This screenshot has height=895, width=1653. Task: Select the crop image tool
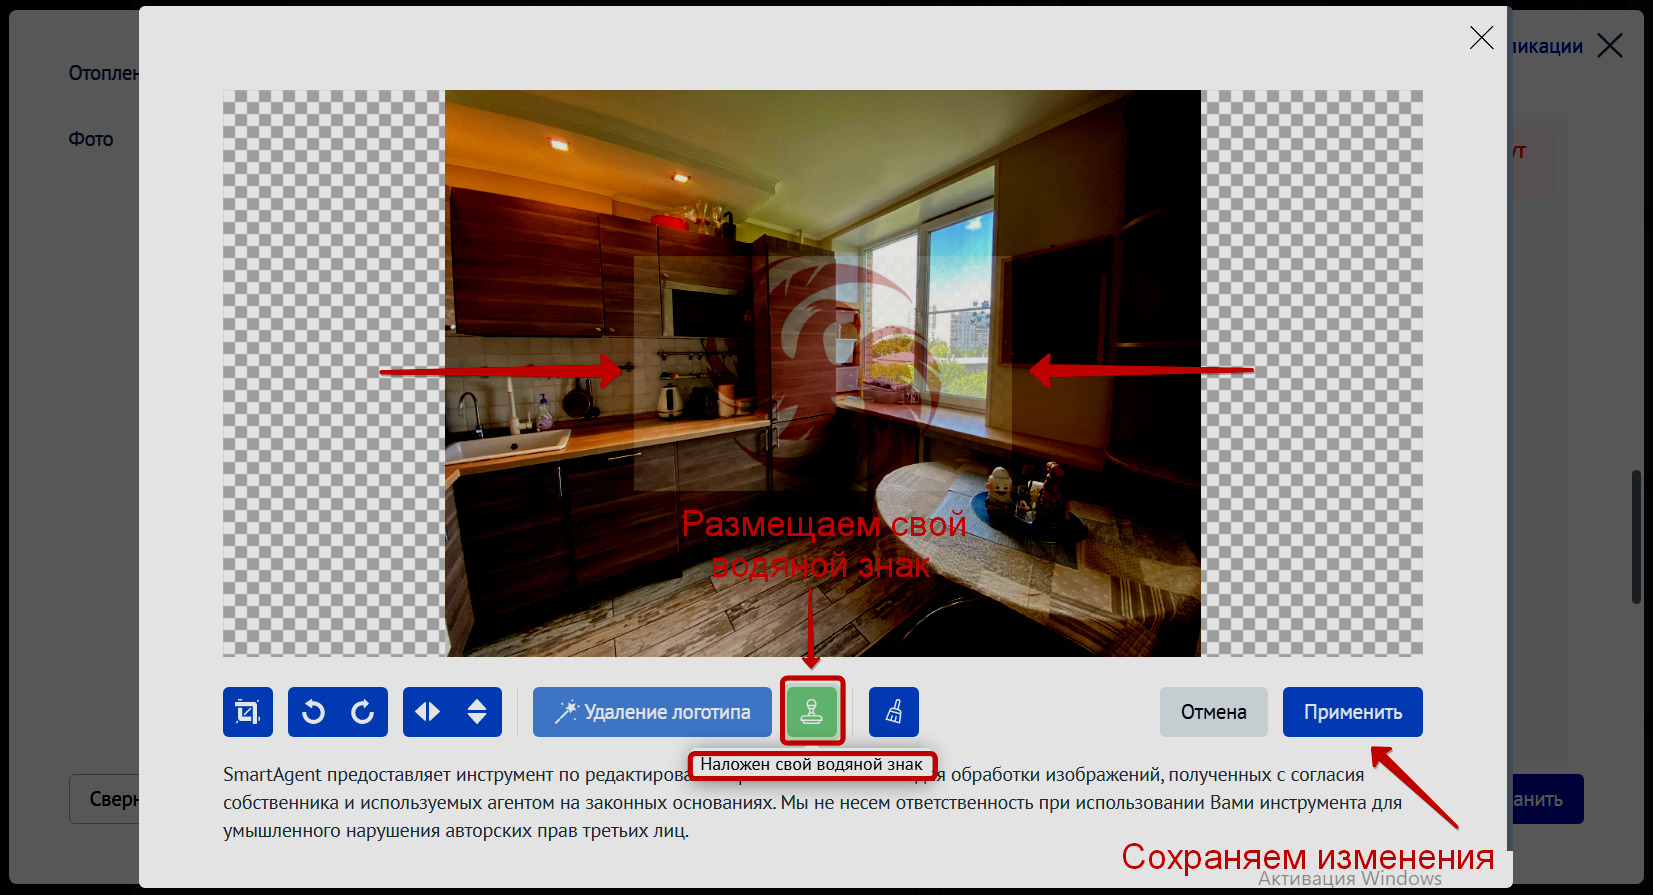point(248,712)
